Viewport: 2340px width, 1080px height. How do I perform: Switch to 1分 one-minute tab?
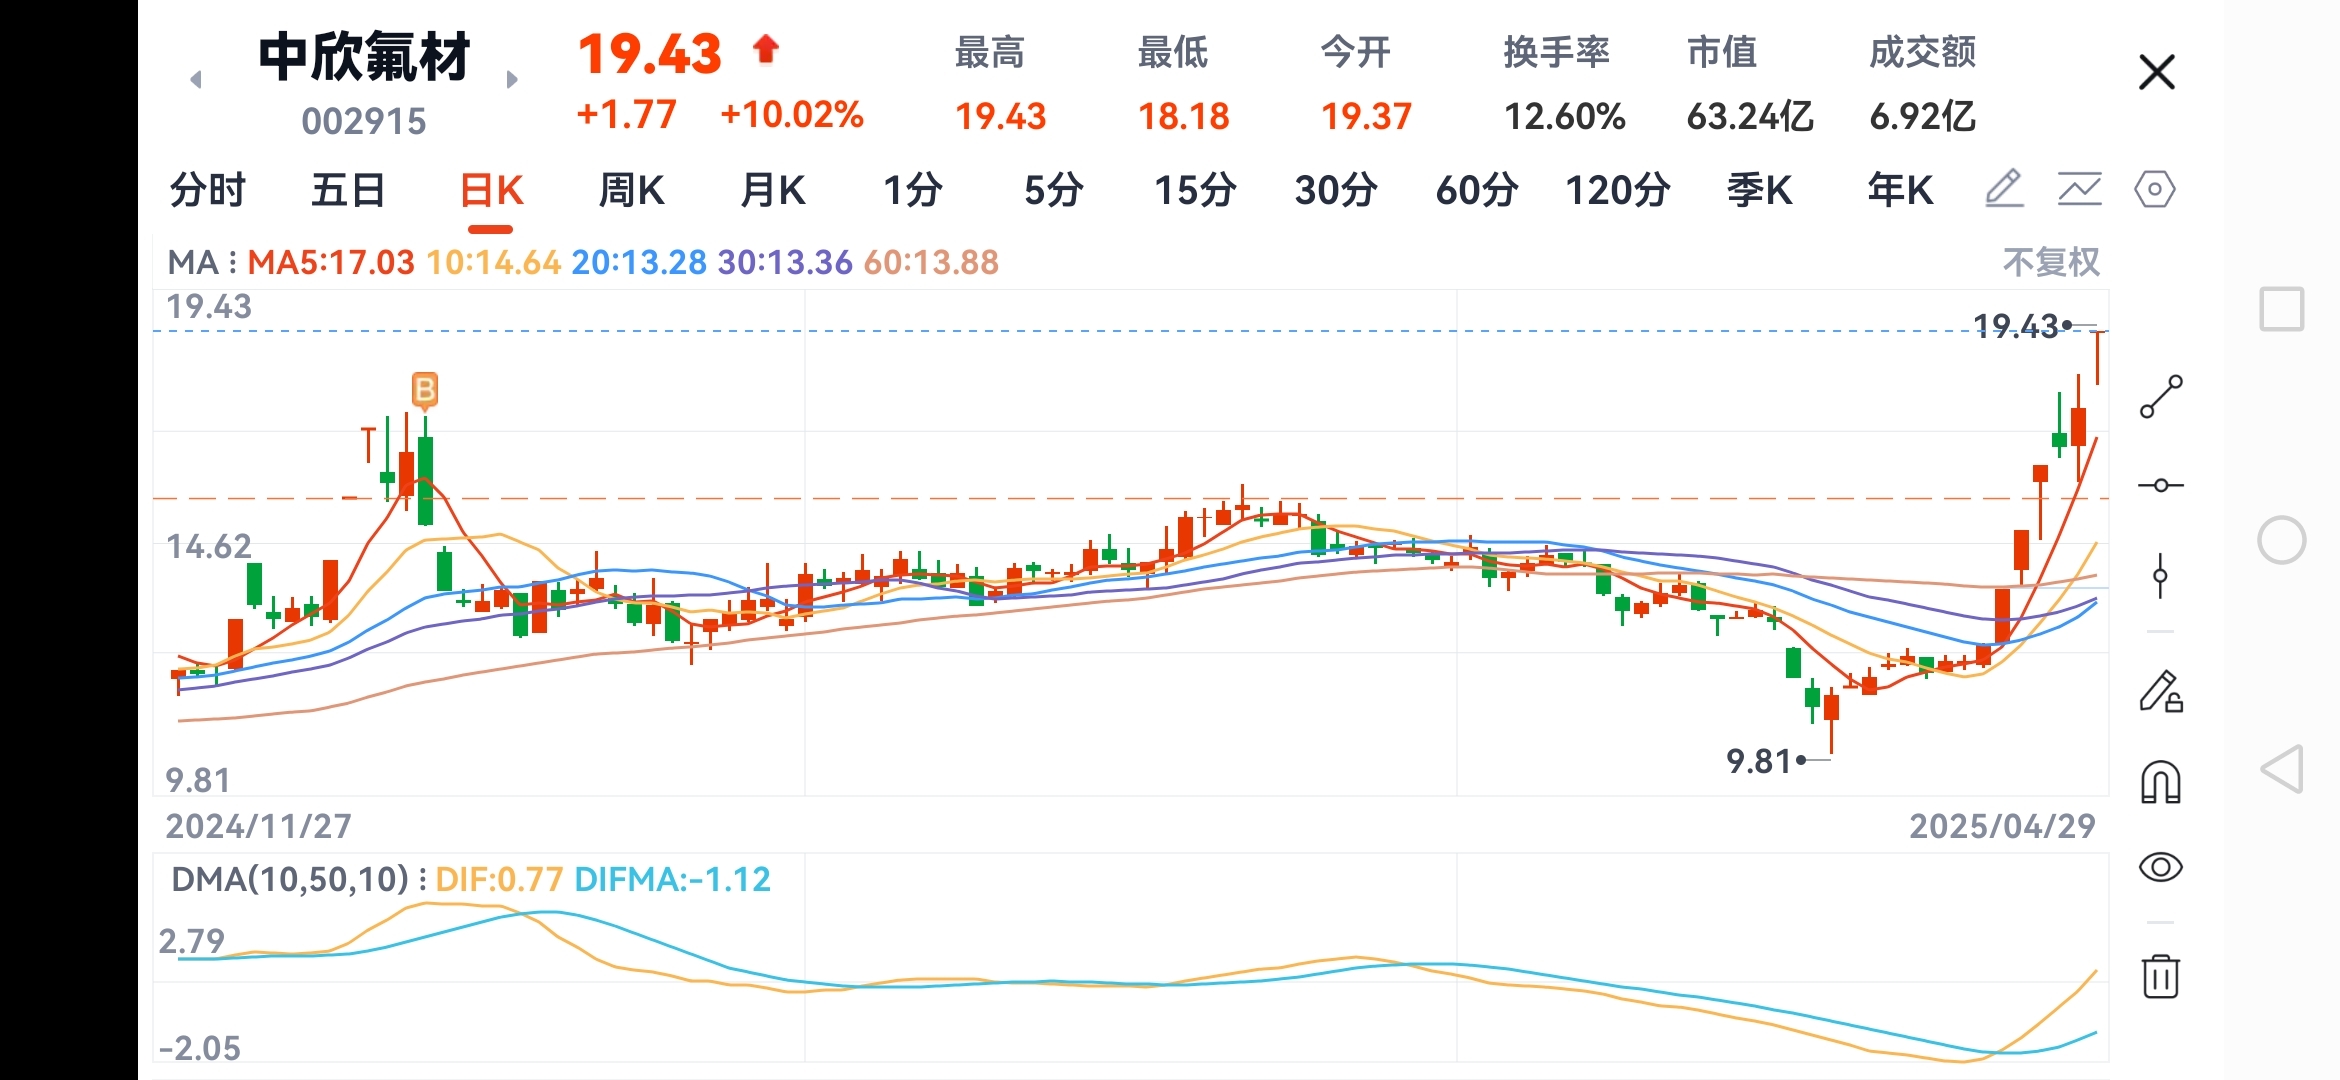pyautogui.click(x=912, y=189)
